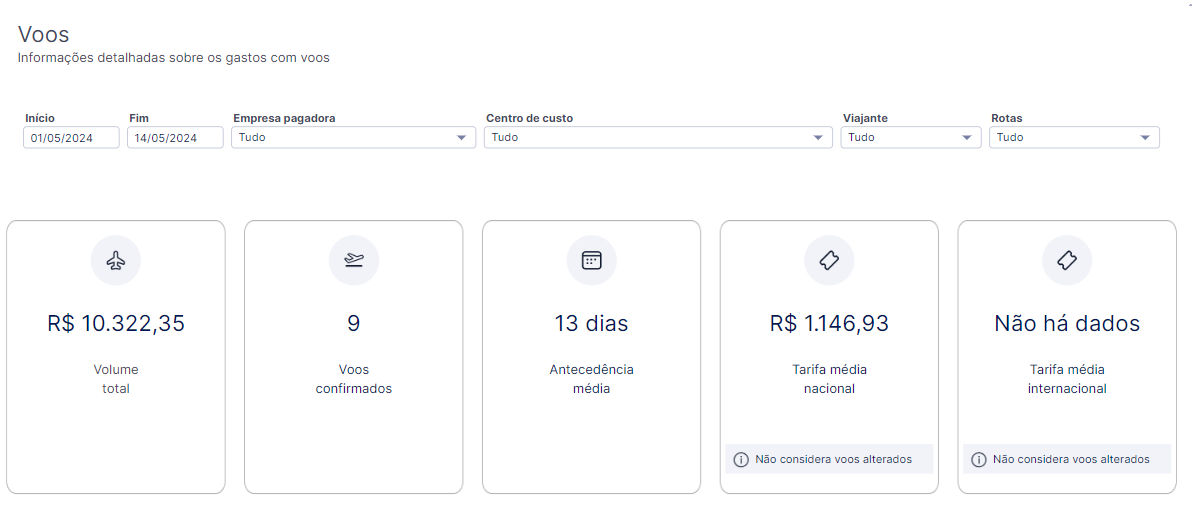
Task: Click the calendar icon above 13 dias
Action: click(x=591, y=261)
